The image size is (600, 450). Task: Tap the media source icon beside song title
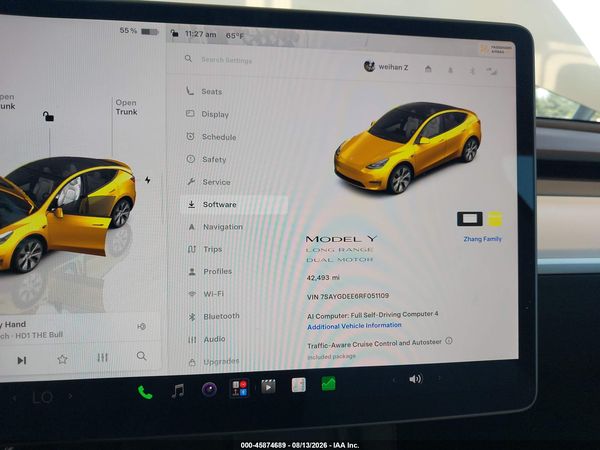[x=141, y=326]
